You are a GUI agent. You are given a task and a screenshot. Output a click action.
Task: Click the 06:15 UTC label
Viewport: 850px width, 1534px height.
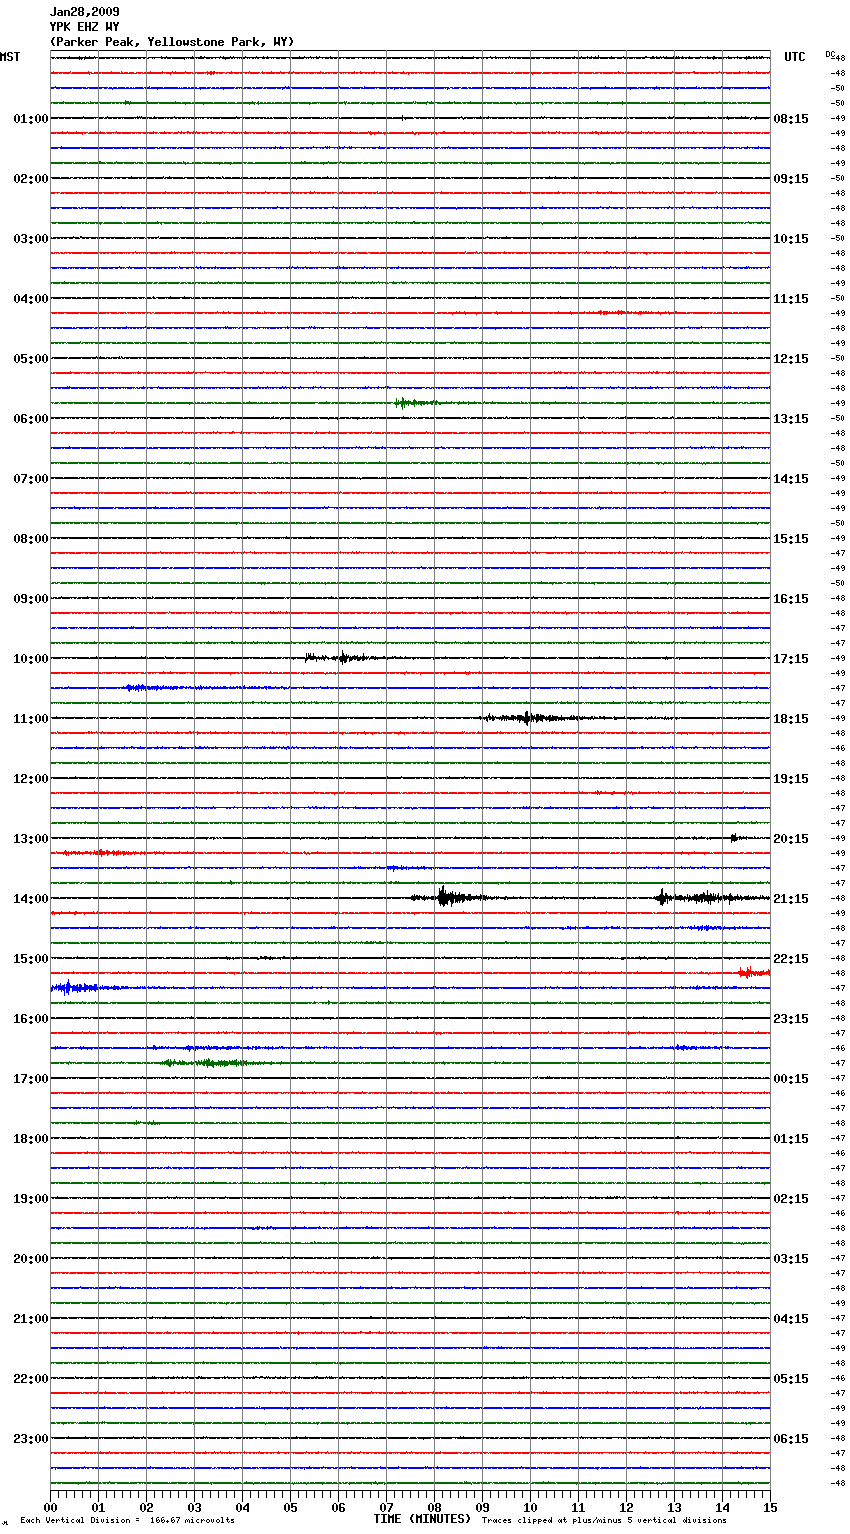(791, 1439)
